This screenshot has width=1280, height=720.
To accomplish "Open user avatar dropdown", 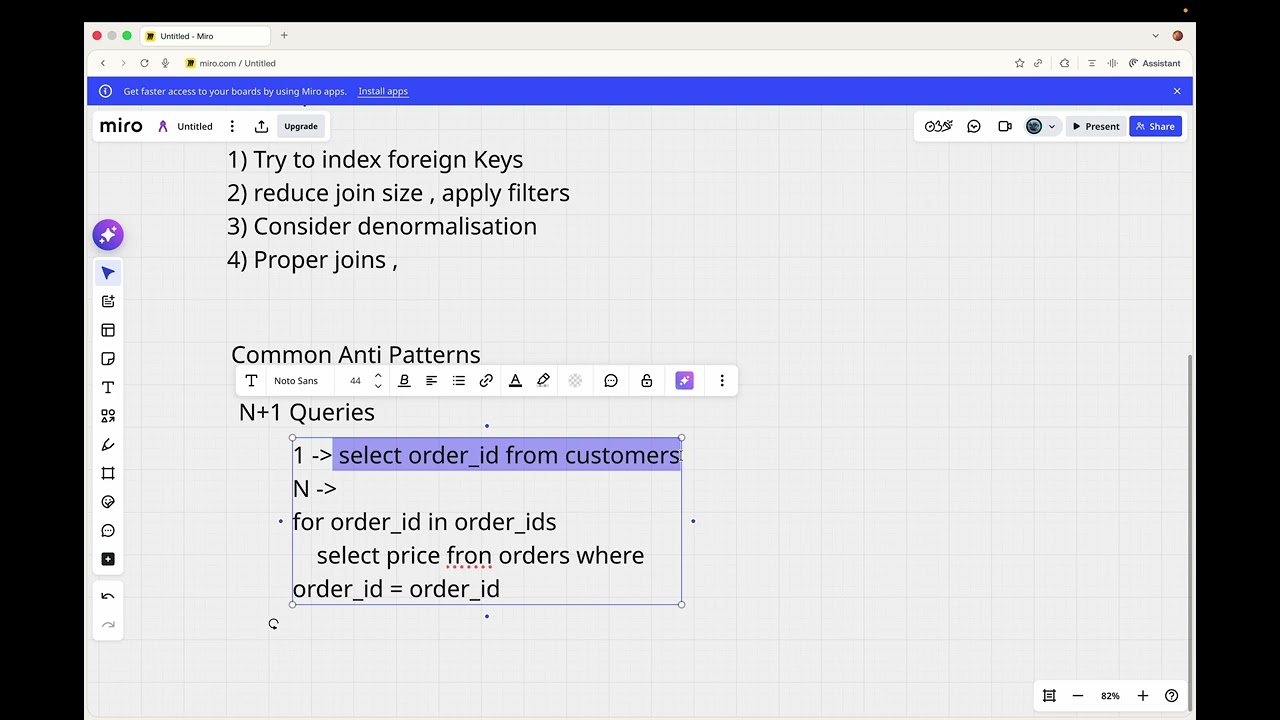I will pos(1041,126).
